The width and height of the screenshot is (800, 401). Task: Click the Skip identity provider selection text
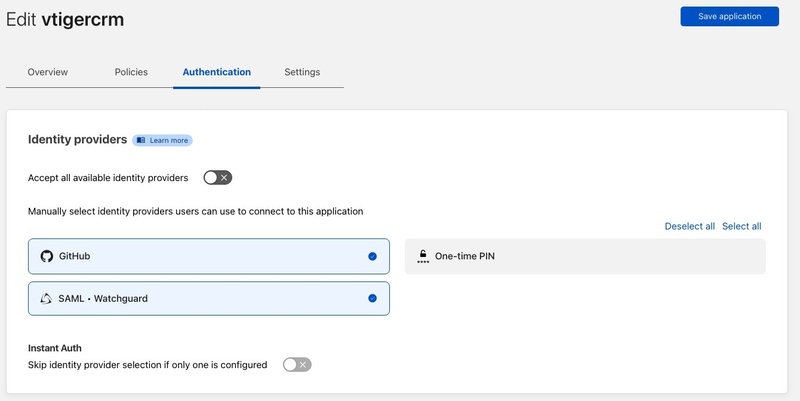pyautogui.click(x=147, y=365)
